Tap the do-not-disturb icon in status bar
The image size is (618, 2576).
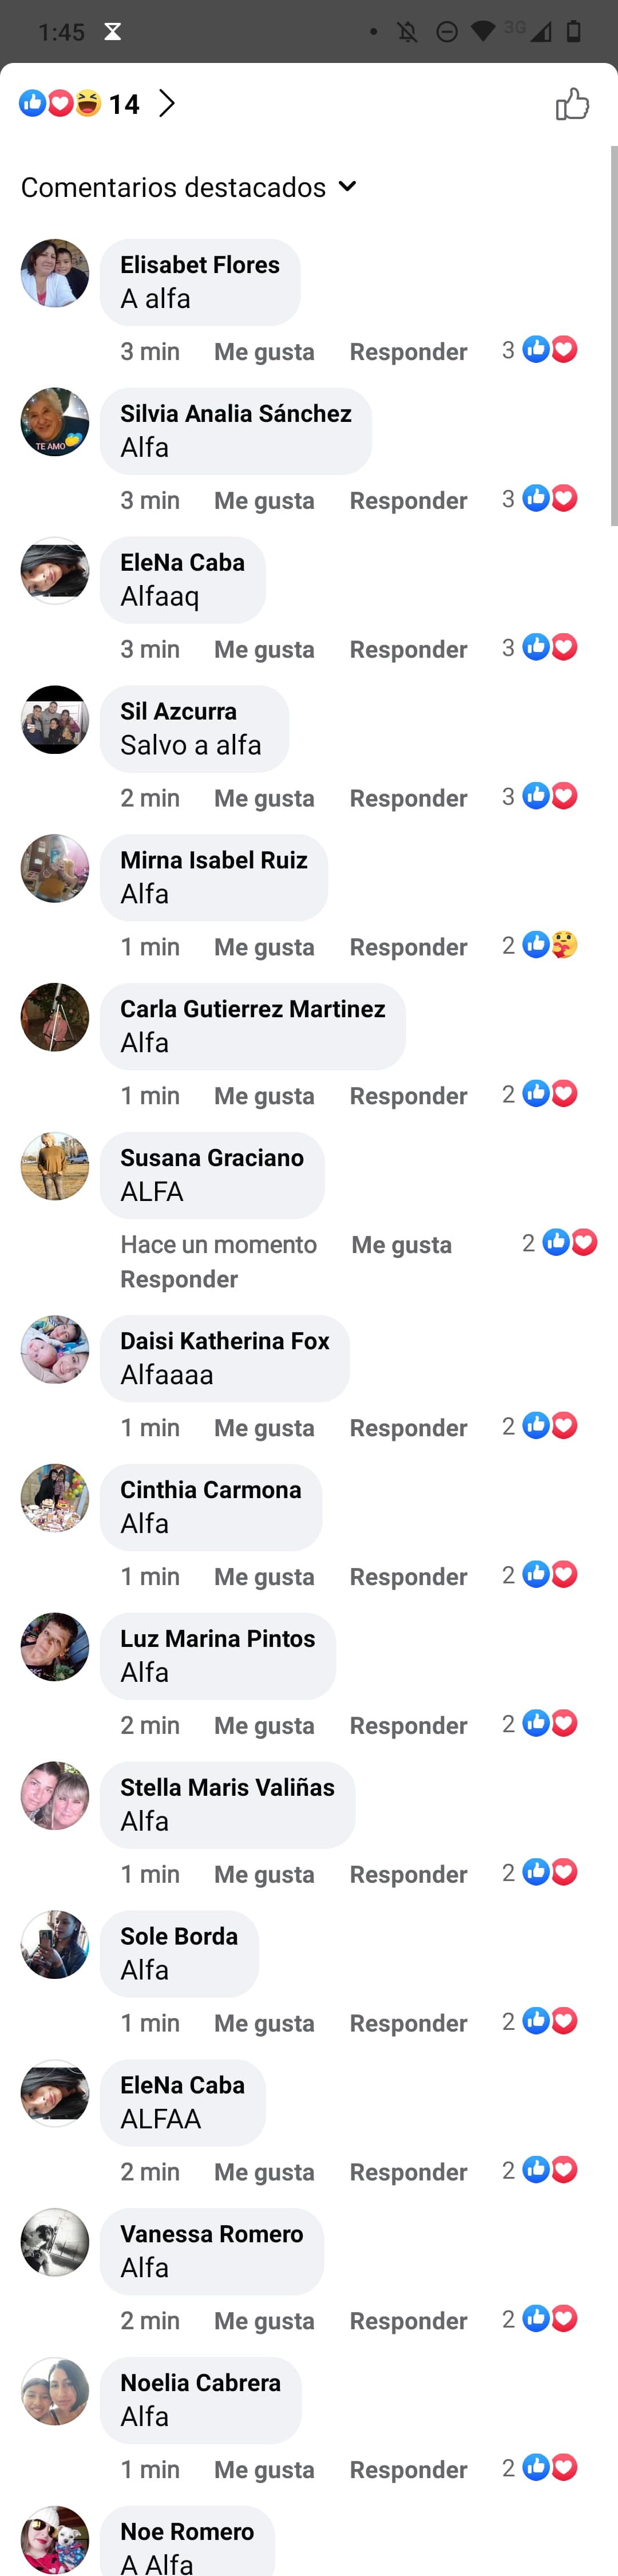447,32
